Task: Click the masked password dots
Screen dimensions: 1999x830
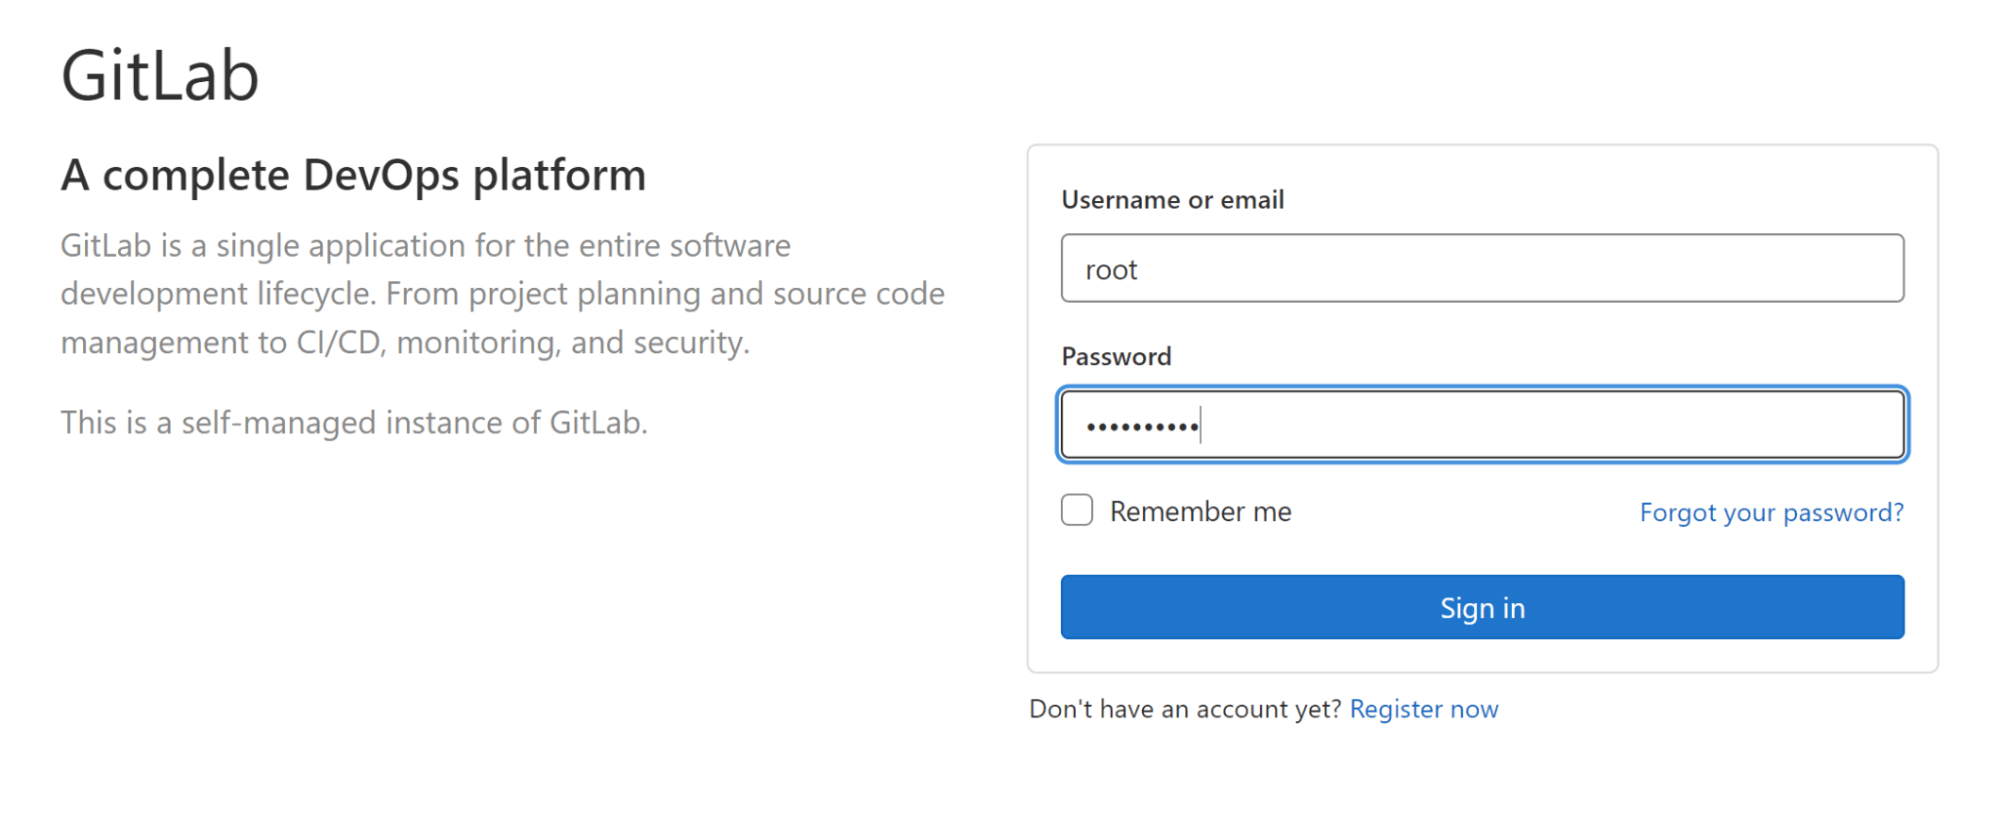Action: click(x=1142, y=427)
